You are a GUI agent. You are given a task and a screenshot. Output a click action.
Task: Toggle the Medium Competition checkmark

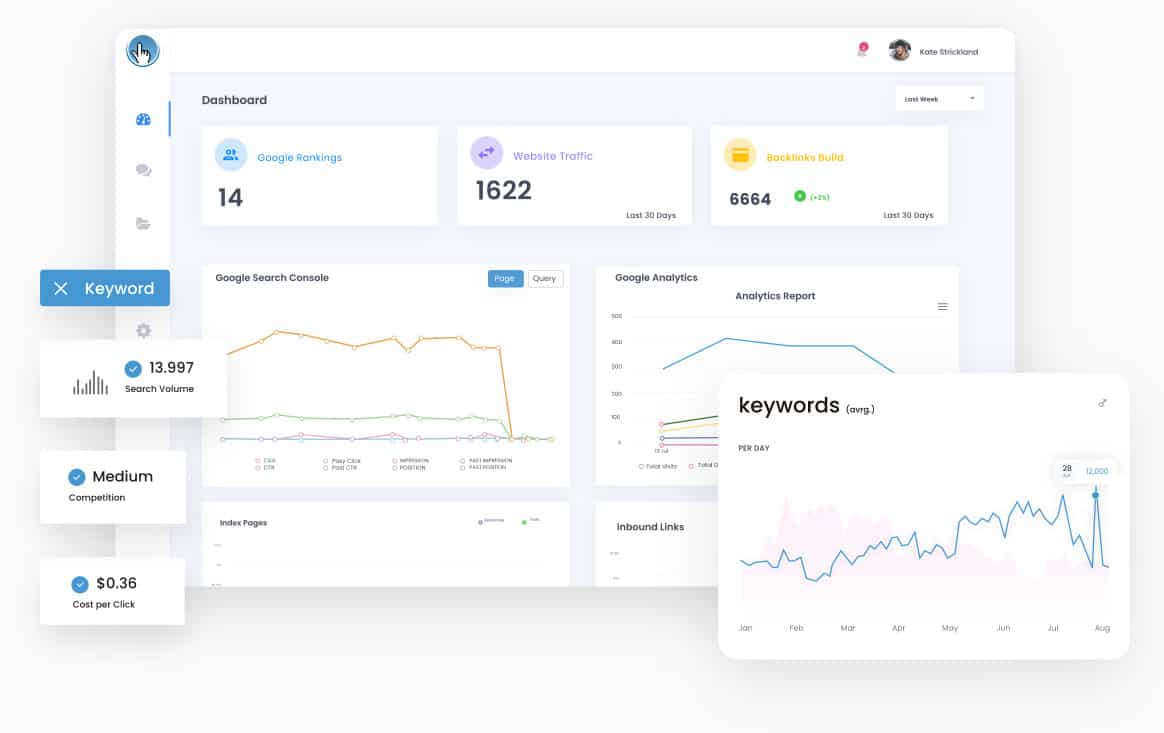point(76,477)
